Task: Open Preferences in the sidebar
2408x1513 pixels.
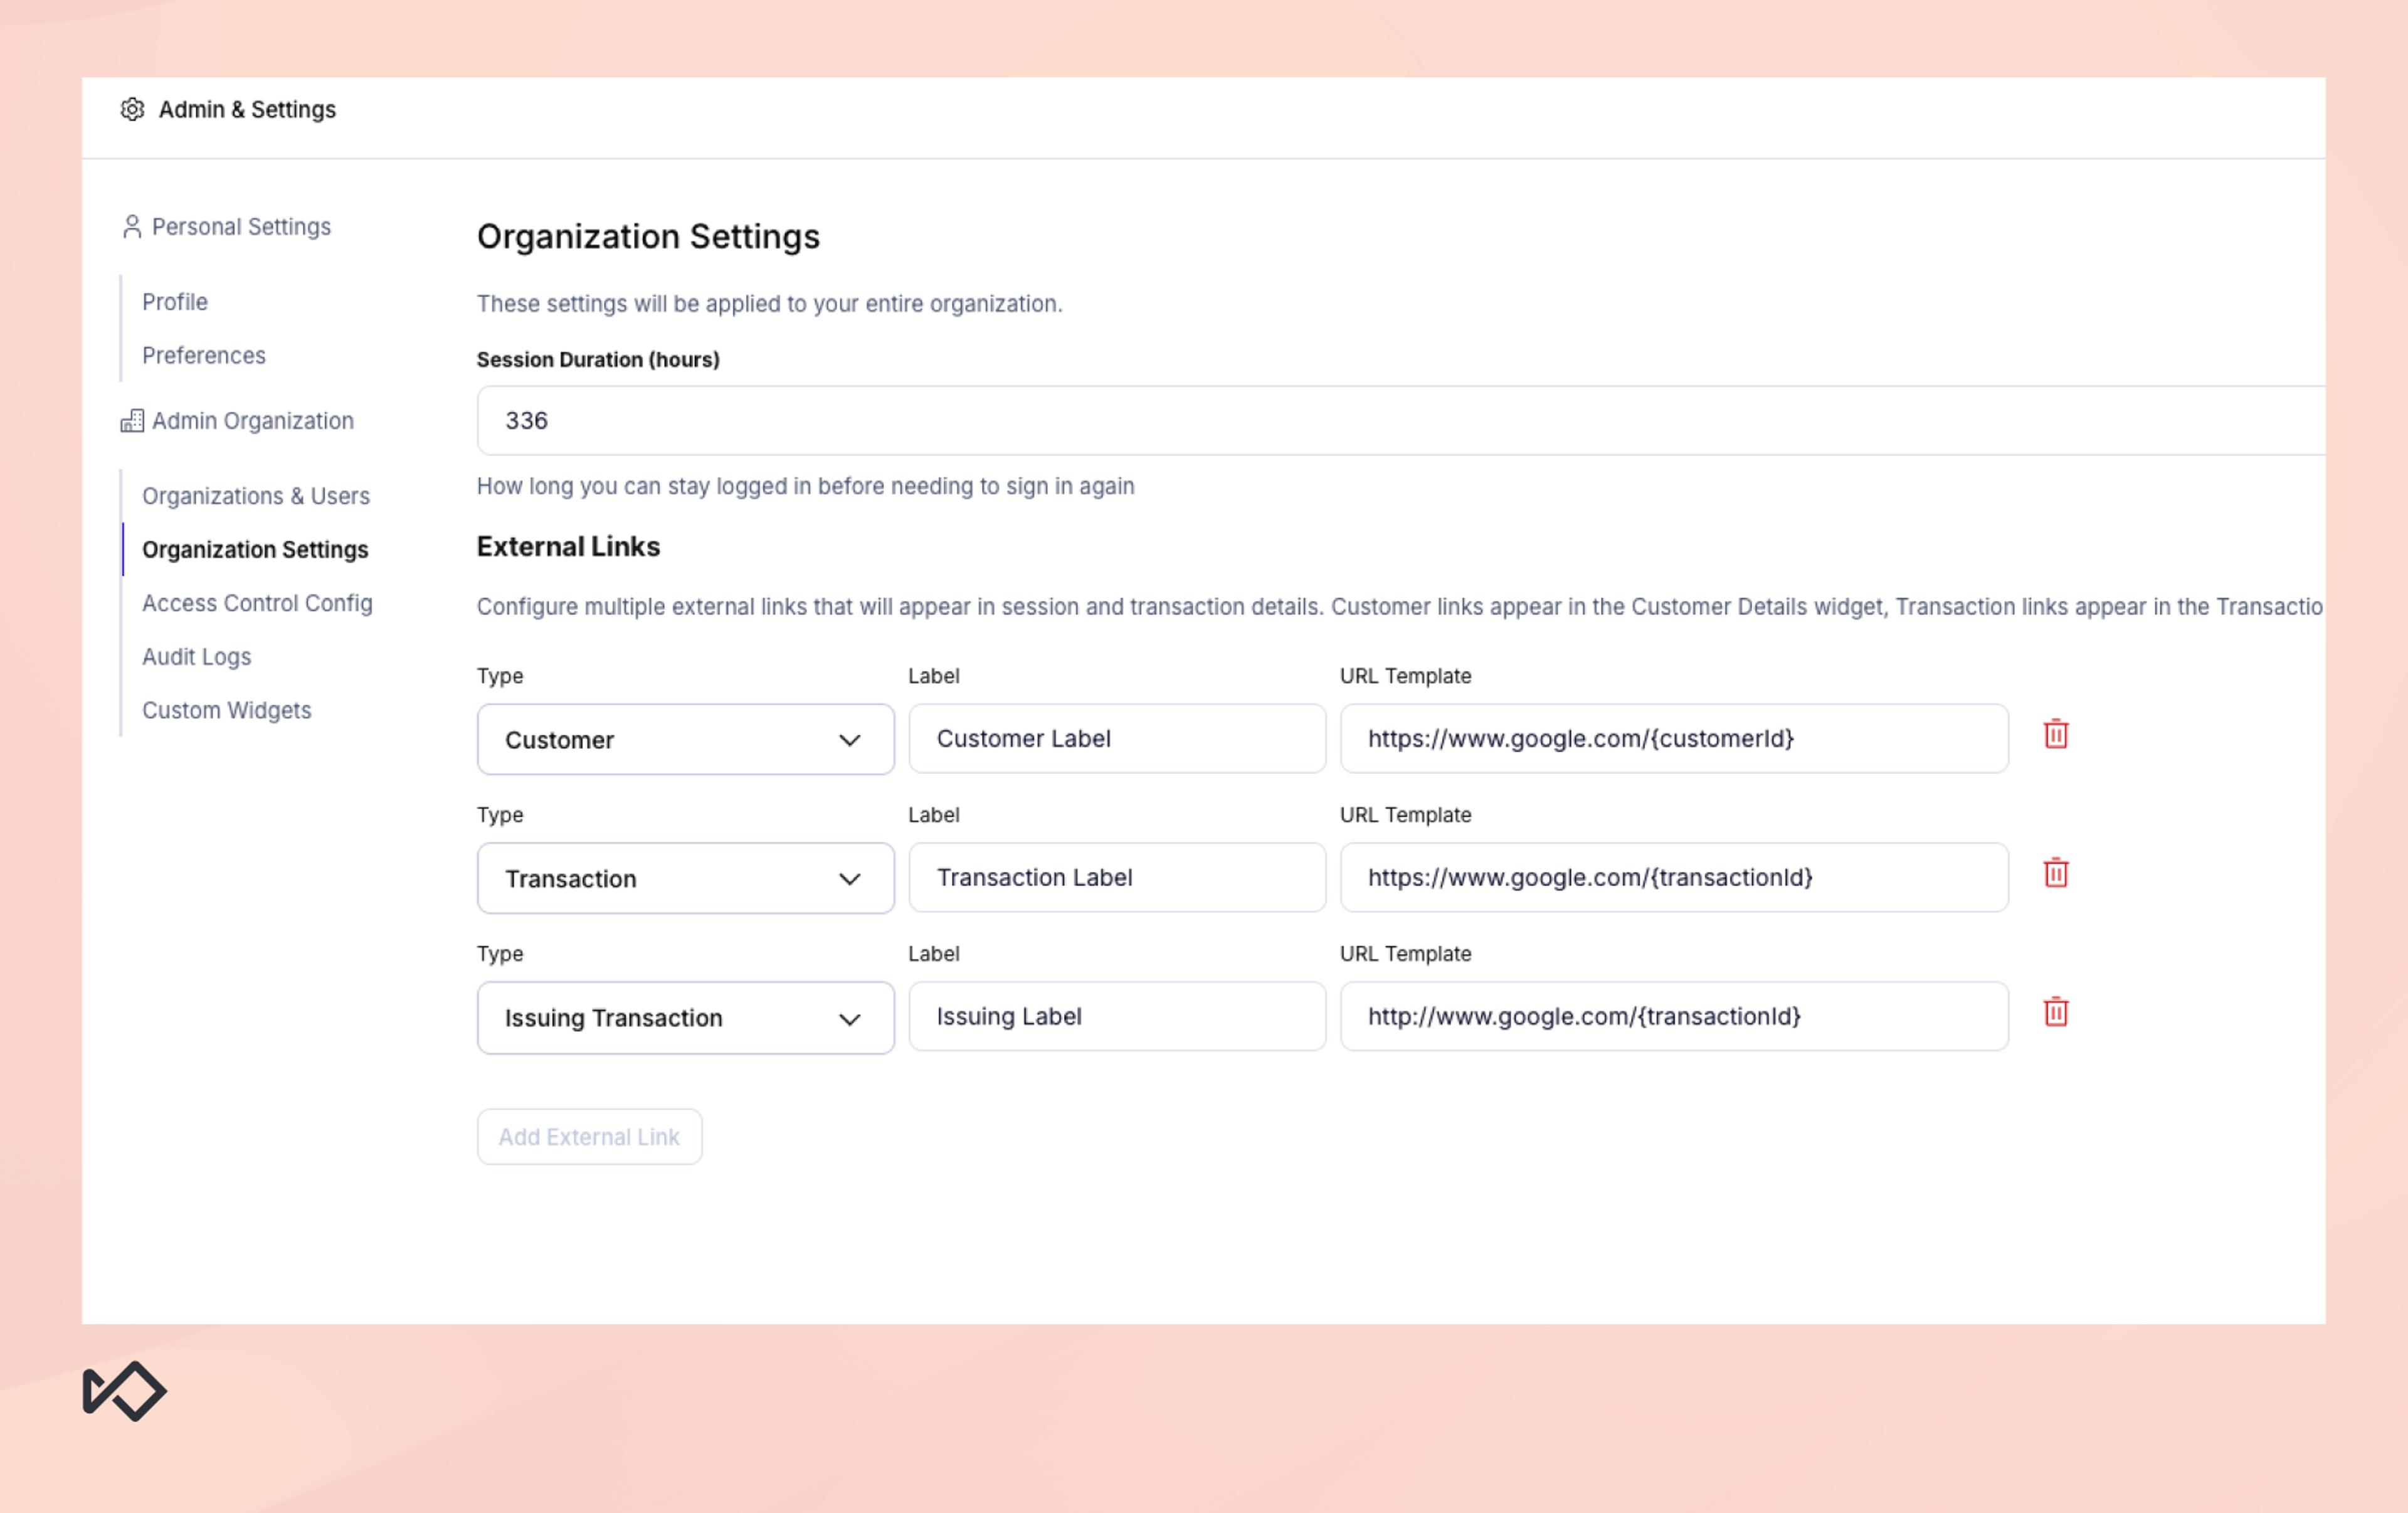Action: (x=204, y=356)
